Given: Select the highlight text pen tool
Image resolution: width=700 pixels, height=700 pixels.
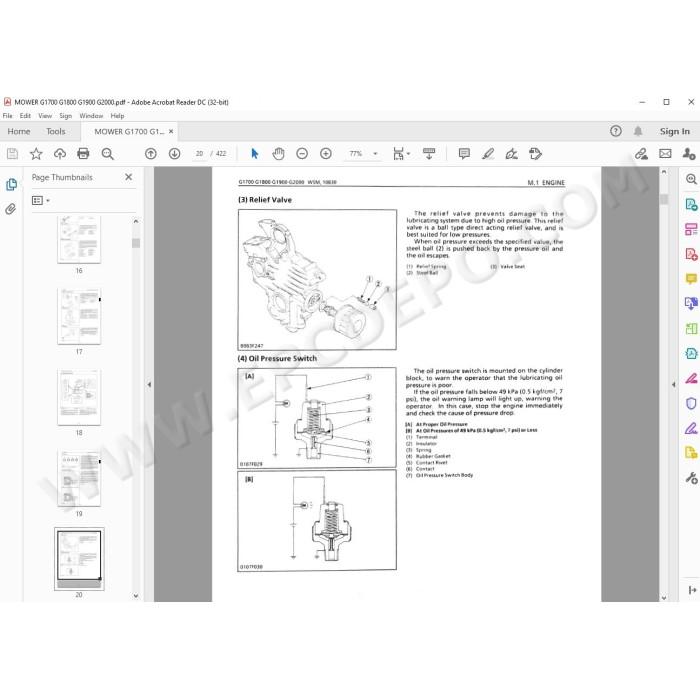Looking at the screenshot, I should pos(488,154).
